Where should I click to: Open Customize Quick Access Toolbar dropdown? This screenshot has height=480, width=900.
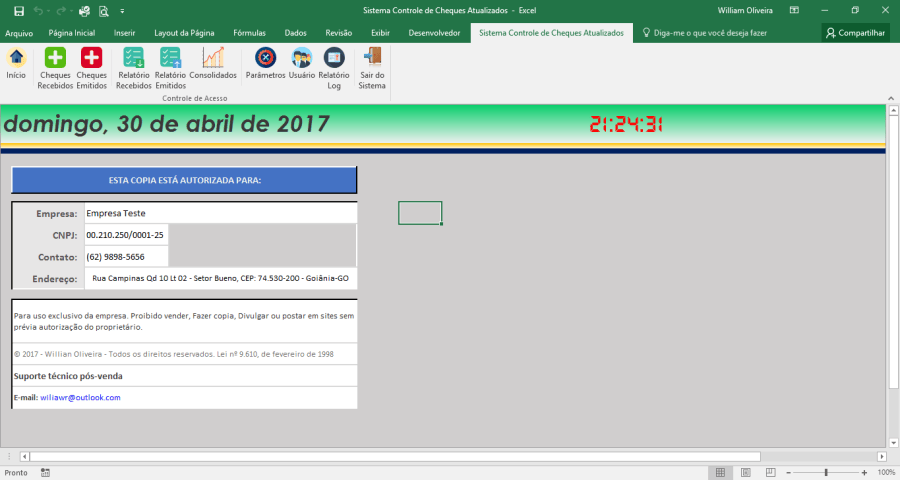[122, 11]
